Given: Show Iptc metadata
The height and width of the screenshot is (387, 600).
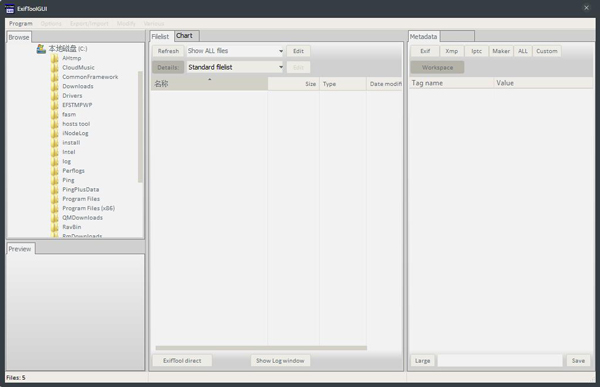Looking at the screenshot, I should point(476,51).
